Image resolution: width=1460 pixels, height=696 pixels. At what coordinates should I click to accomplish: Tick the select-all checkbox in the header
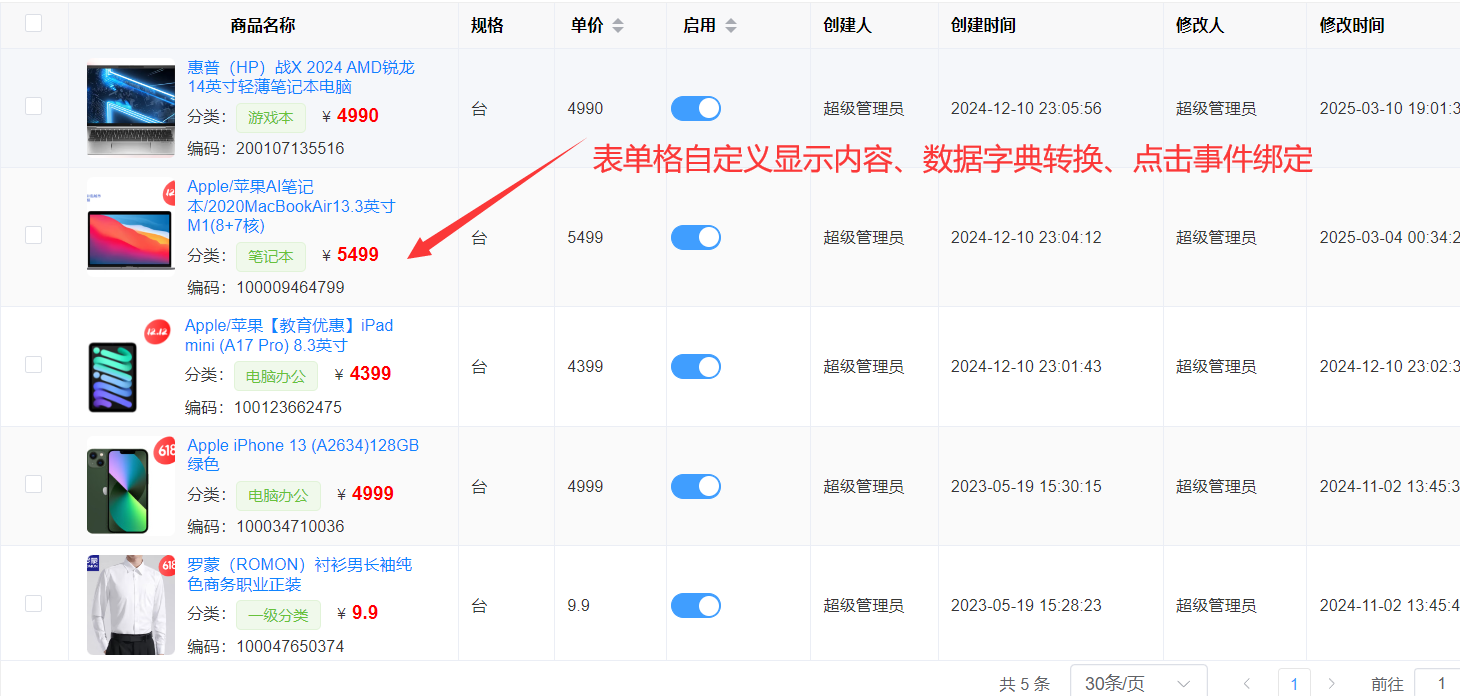coord(33,23)
